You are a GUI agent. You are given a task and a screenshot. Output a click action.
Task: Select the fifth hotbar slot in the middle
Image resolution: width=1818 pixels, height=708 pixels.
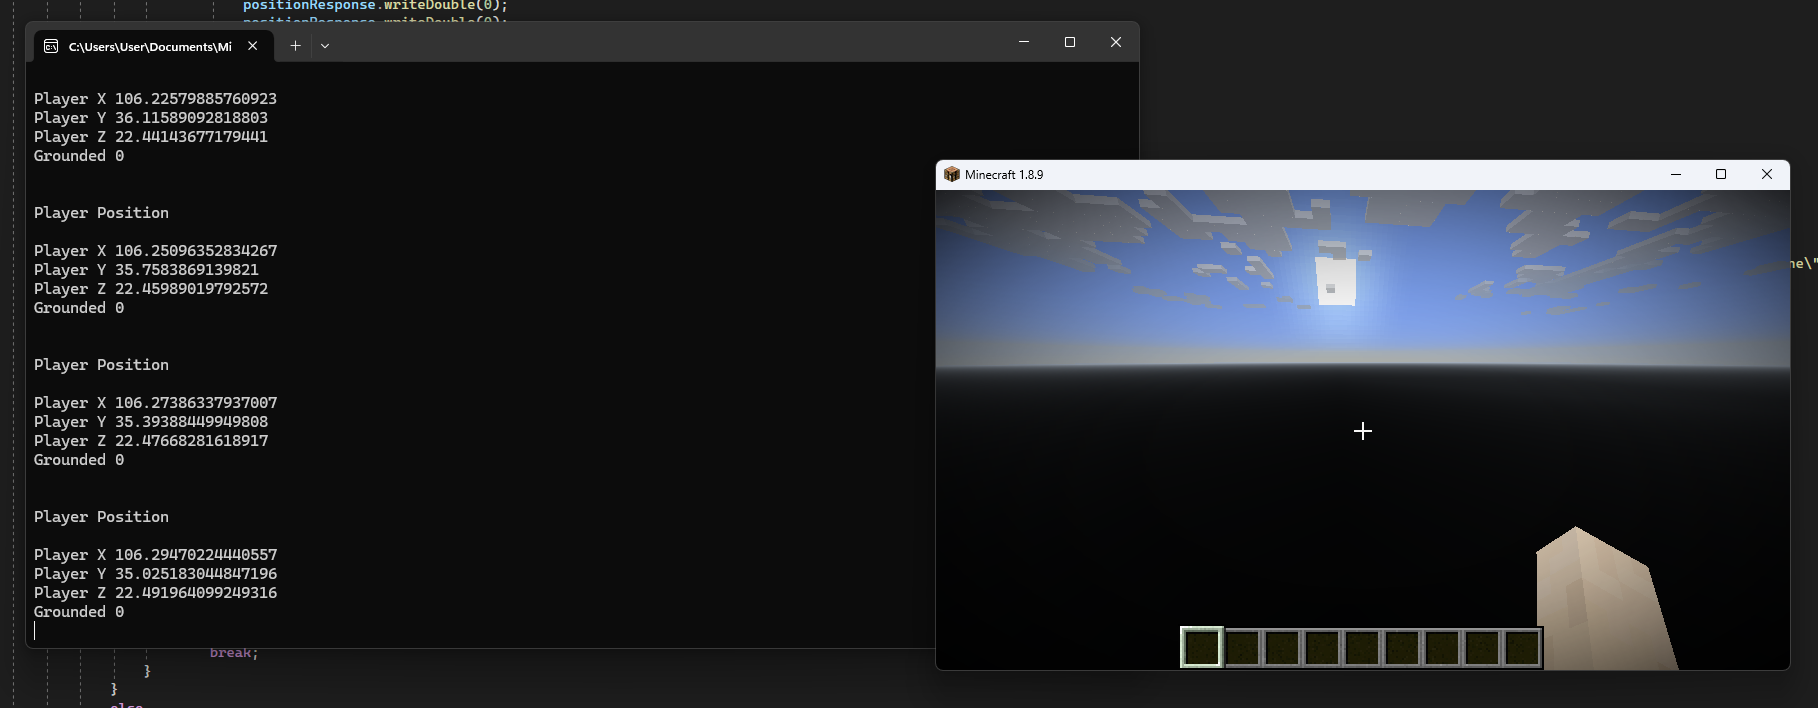click(x=1362, y=648)
